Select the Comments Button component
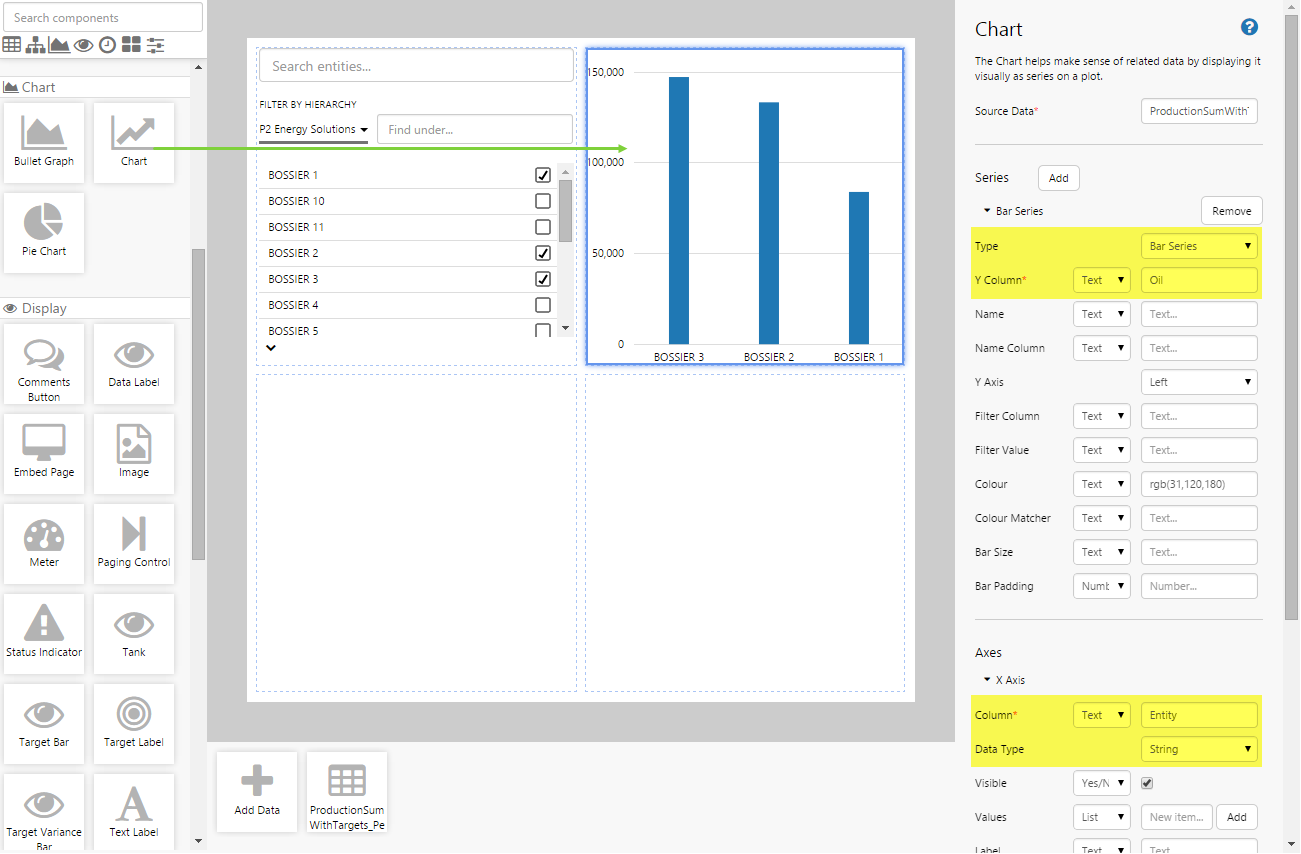 coord(44,363)
